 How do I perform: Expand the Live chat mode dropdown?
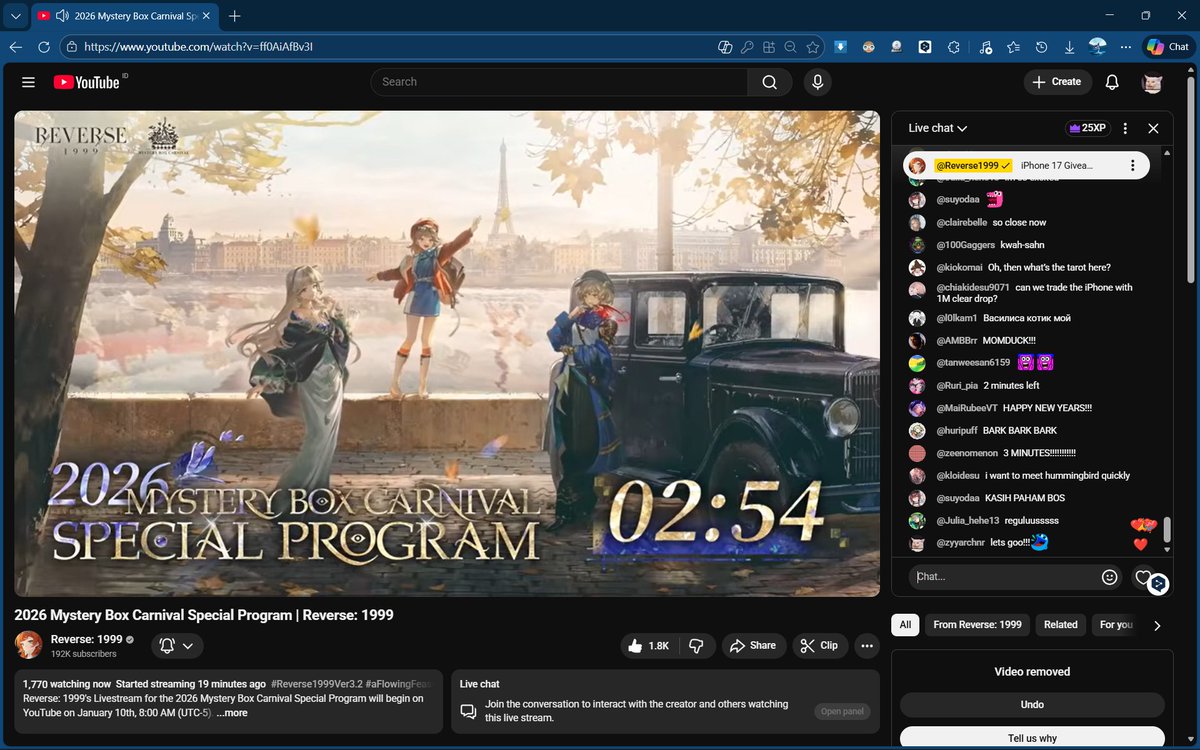pyautogui.click(x=938, y=128)
